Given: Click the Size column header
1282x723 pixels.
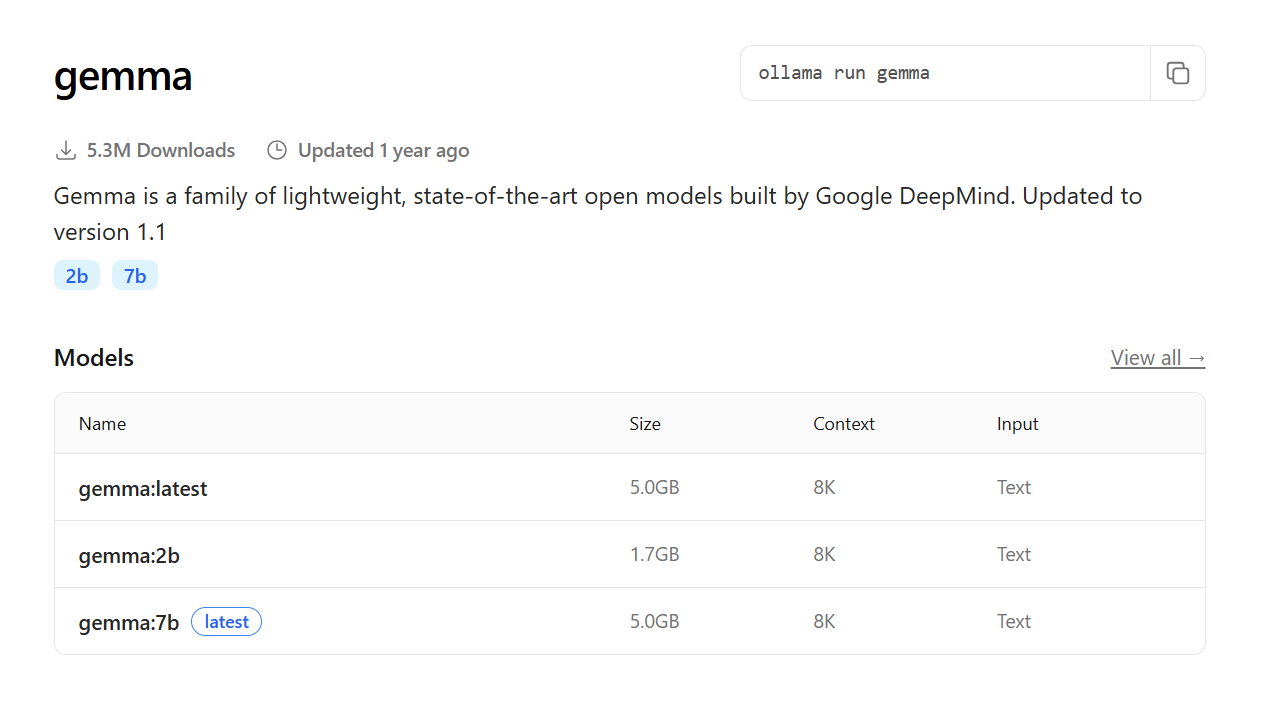Looking at the screenshot, I should [x=645, y=424].
